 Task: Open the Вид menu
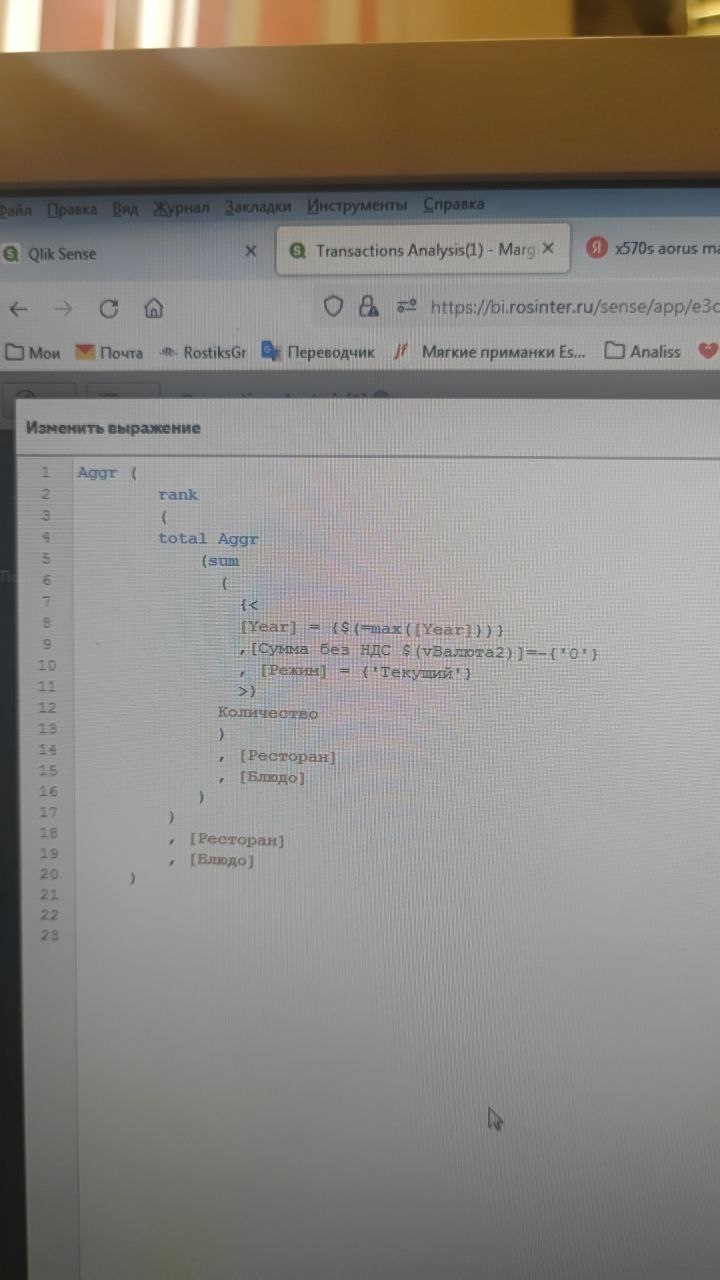click(125, 209)
